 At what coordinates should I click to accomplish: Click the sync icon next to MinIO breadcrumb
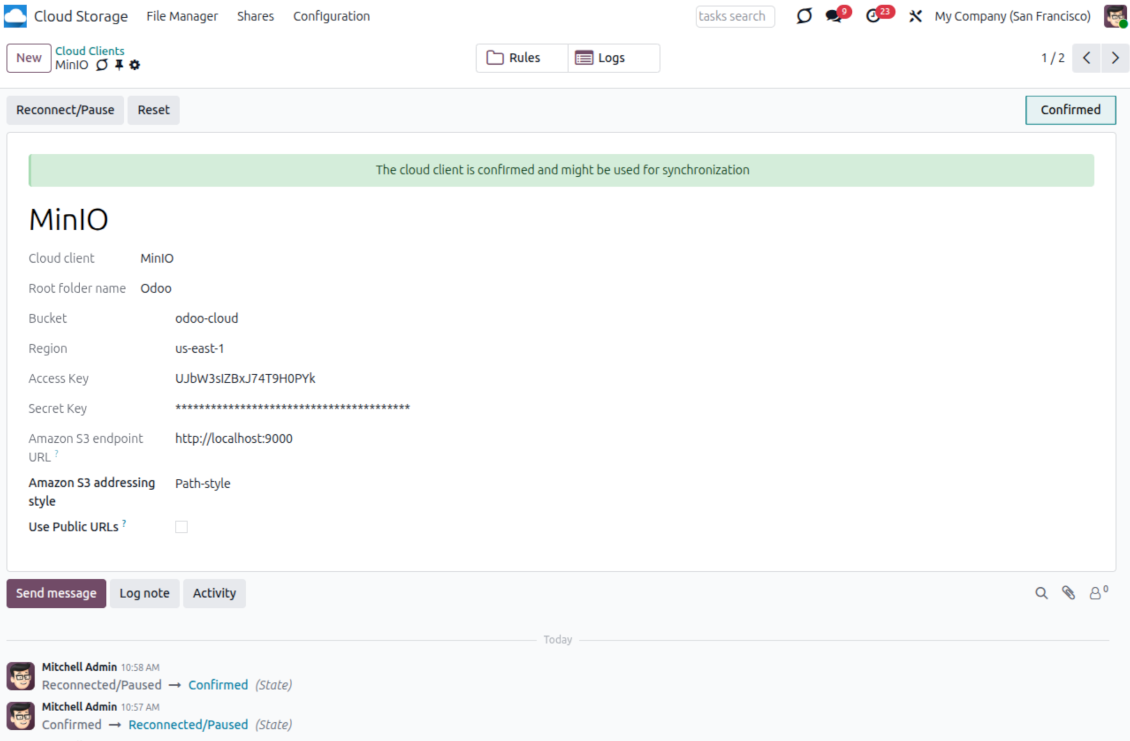tap(102, 65)
